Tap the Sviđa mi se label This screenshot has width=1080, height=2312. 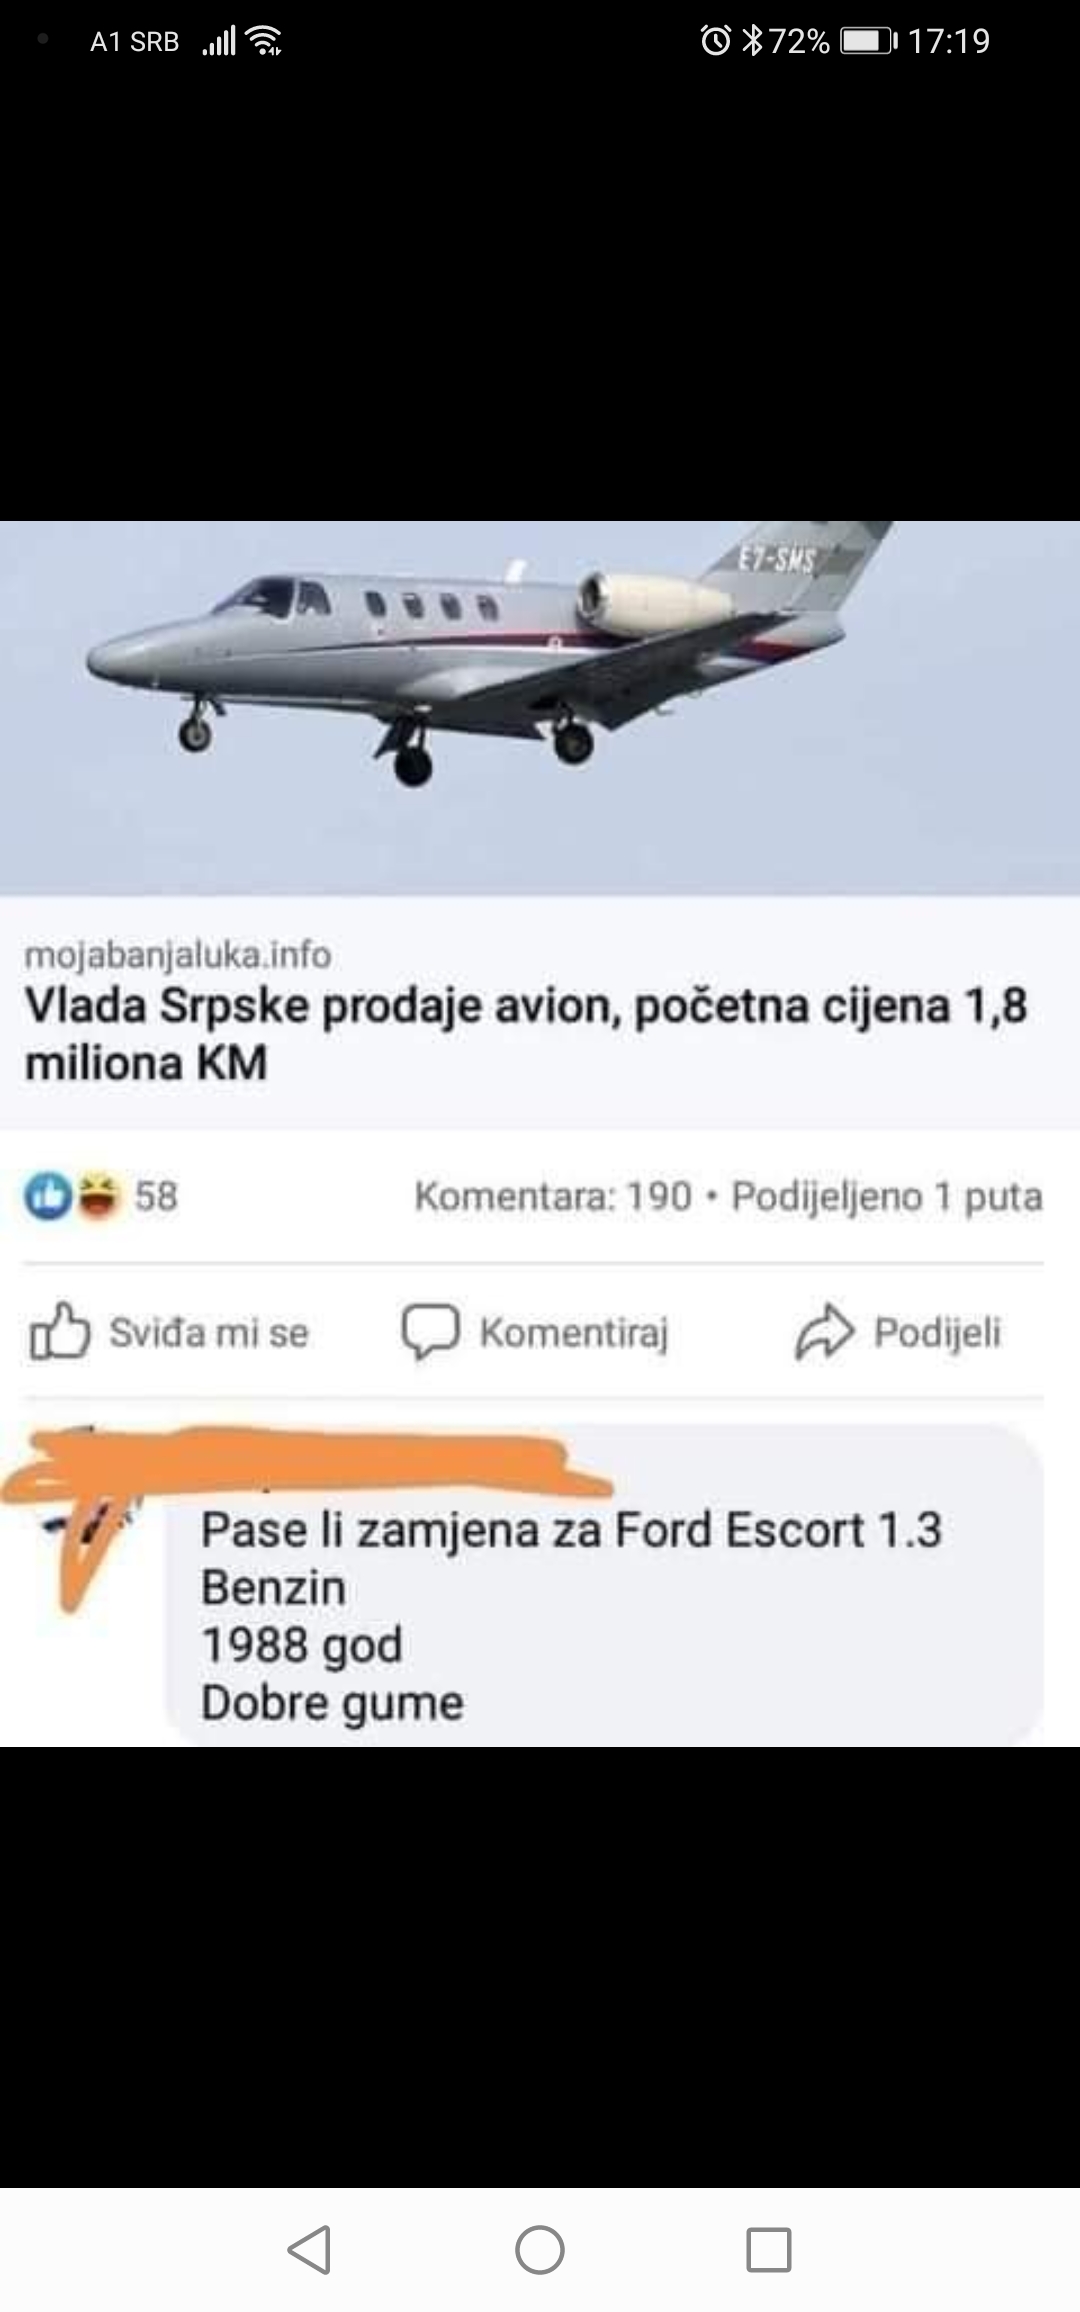209,1332
